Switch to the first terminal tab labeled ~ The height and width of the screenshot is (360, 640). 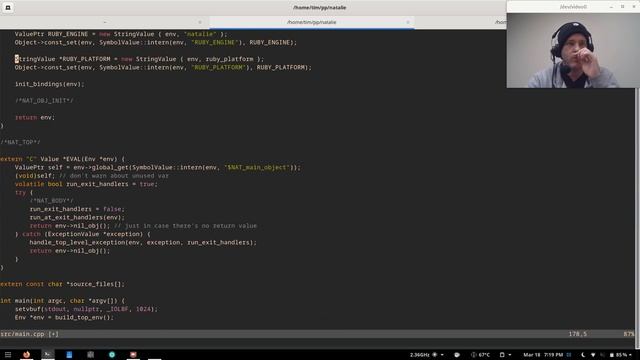click(x=104, y=22)
